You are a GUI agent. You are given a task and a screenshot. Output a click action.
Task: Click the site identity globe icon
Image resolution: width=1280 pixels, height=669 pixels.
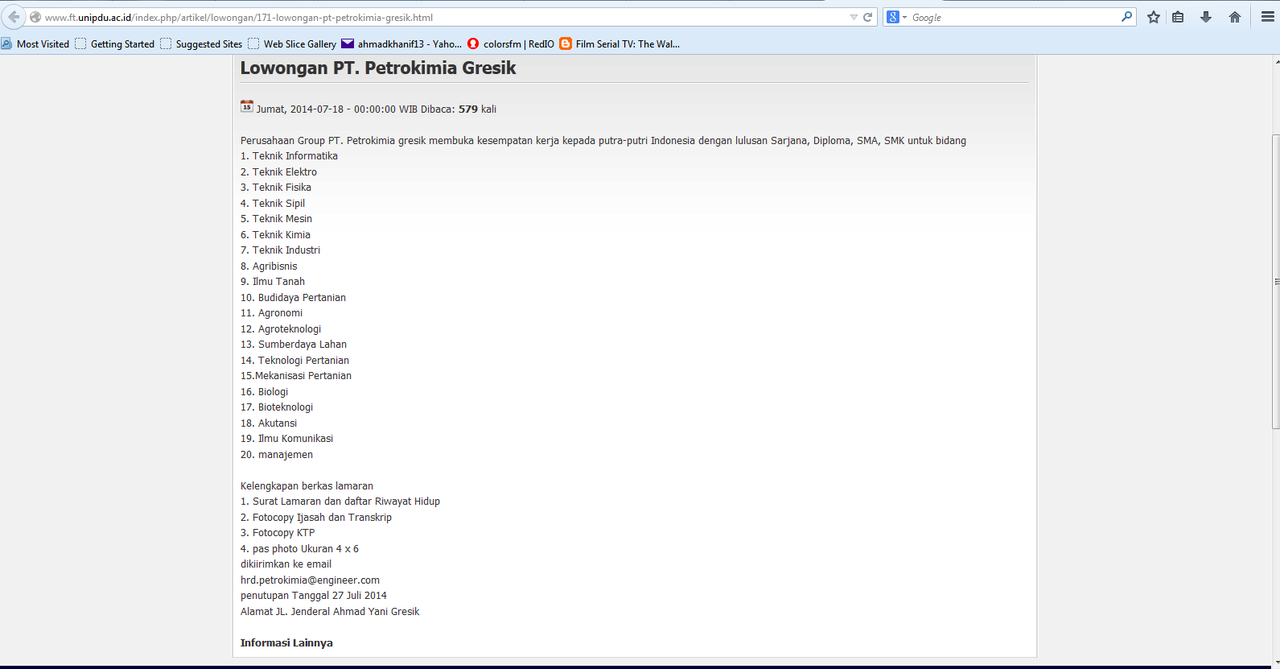tap(36, 17)
